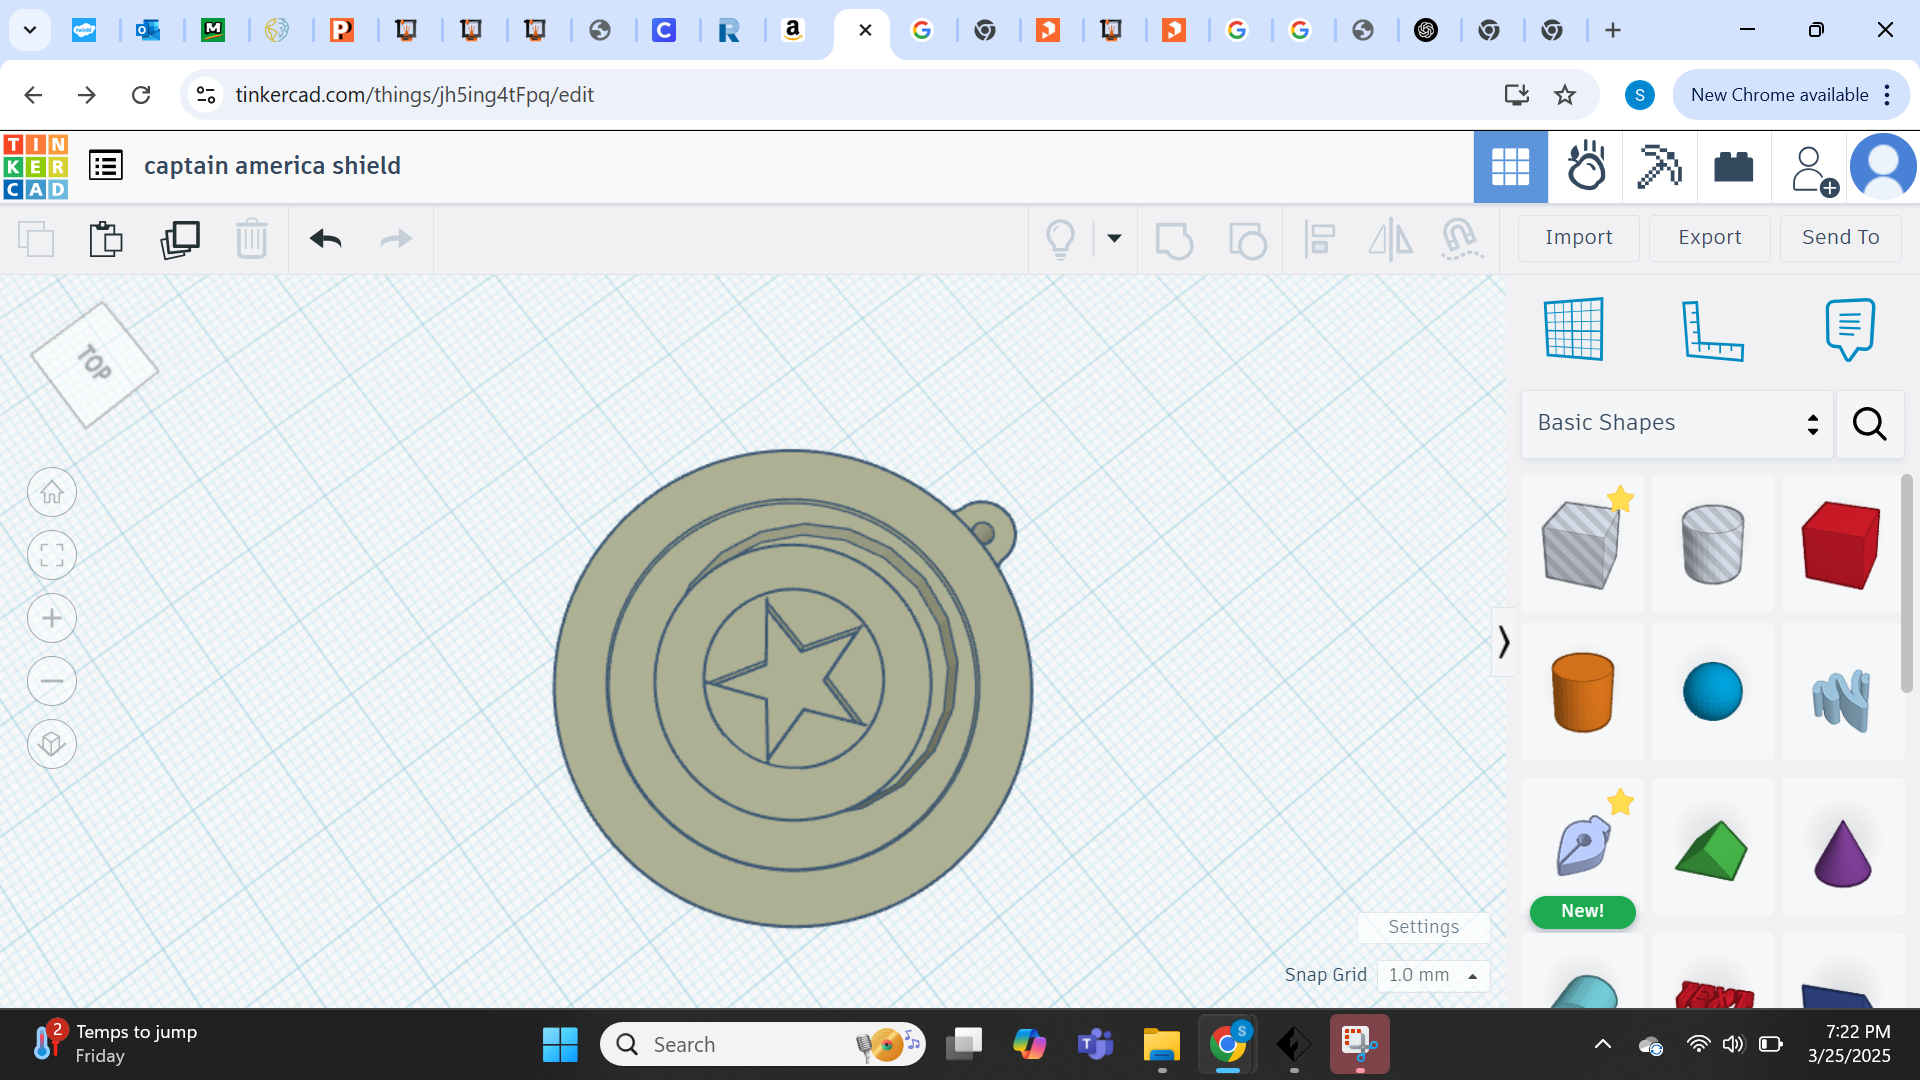Zoom out with minus button
This screenshot has width=1920, height=1080.
[x=52, y=682]
